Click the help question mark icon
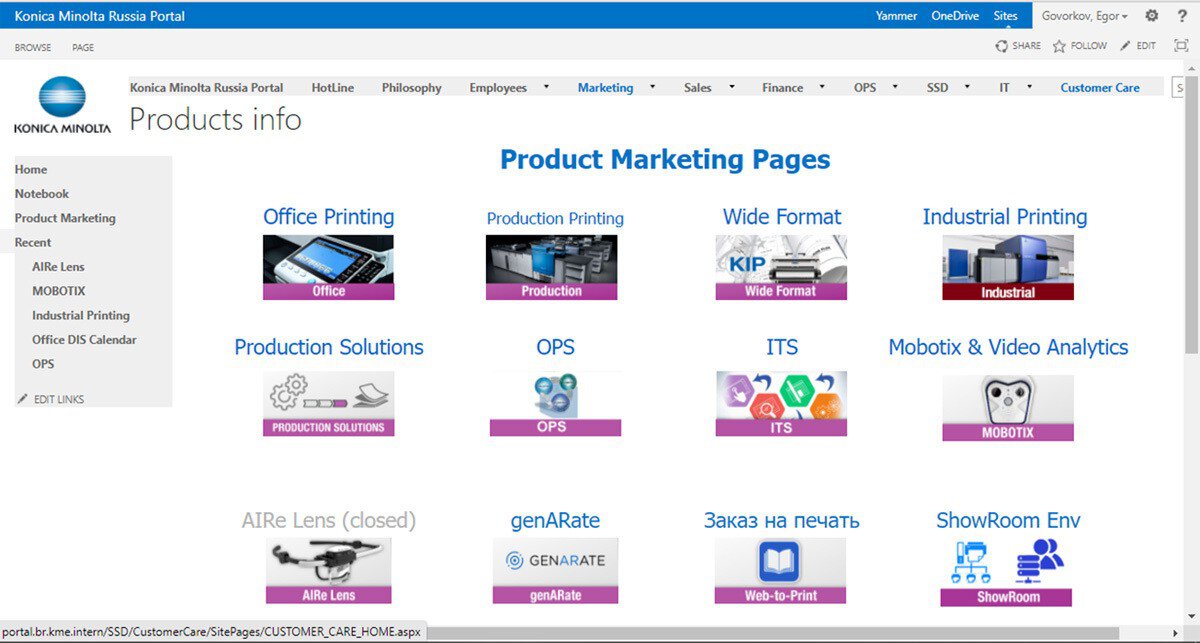1200x643 pixels. pos(1180,16)
